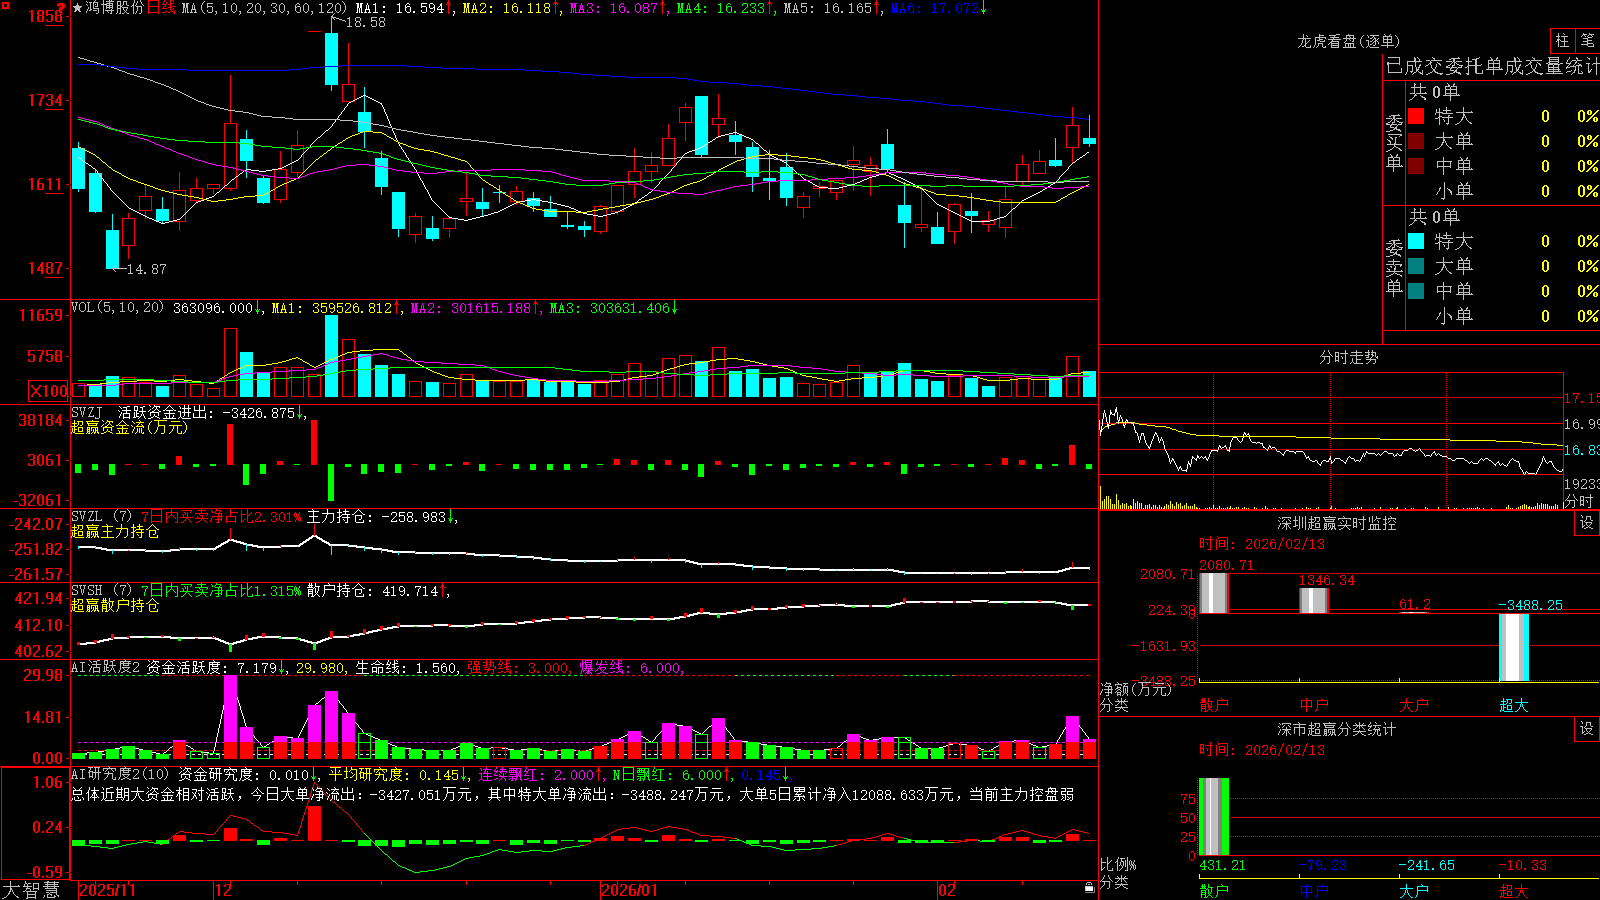Click the 龙虎看盘(逐单) panel title
The width and height of the screenshot is (1600, 900).
1348,41
